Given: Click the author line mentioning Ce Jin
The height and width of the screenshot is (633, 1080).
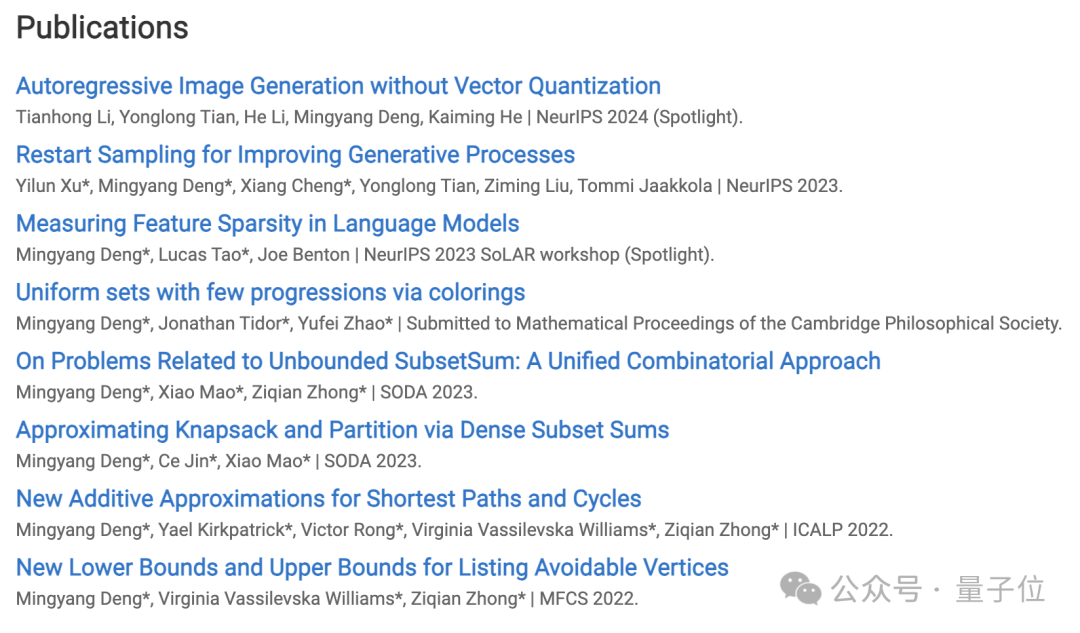Looking at the screenshot, I should pos(219,461).
